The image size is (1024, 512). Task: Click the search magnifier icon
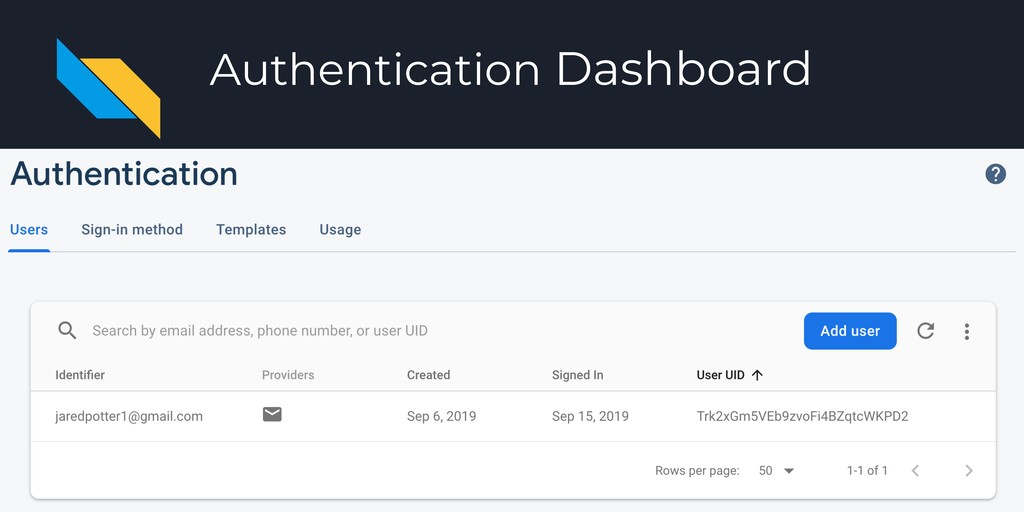pos(67,330)
